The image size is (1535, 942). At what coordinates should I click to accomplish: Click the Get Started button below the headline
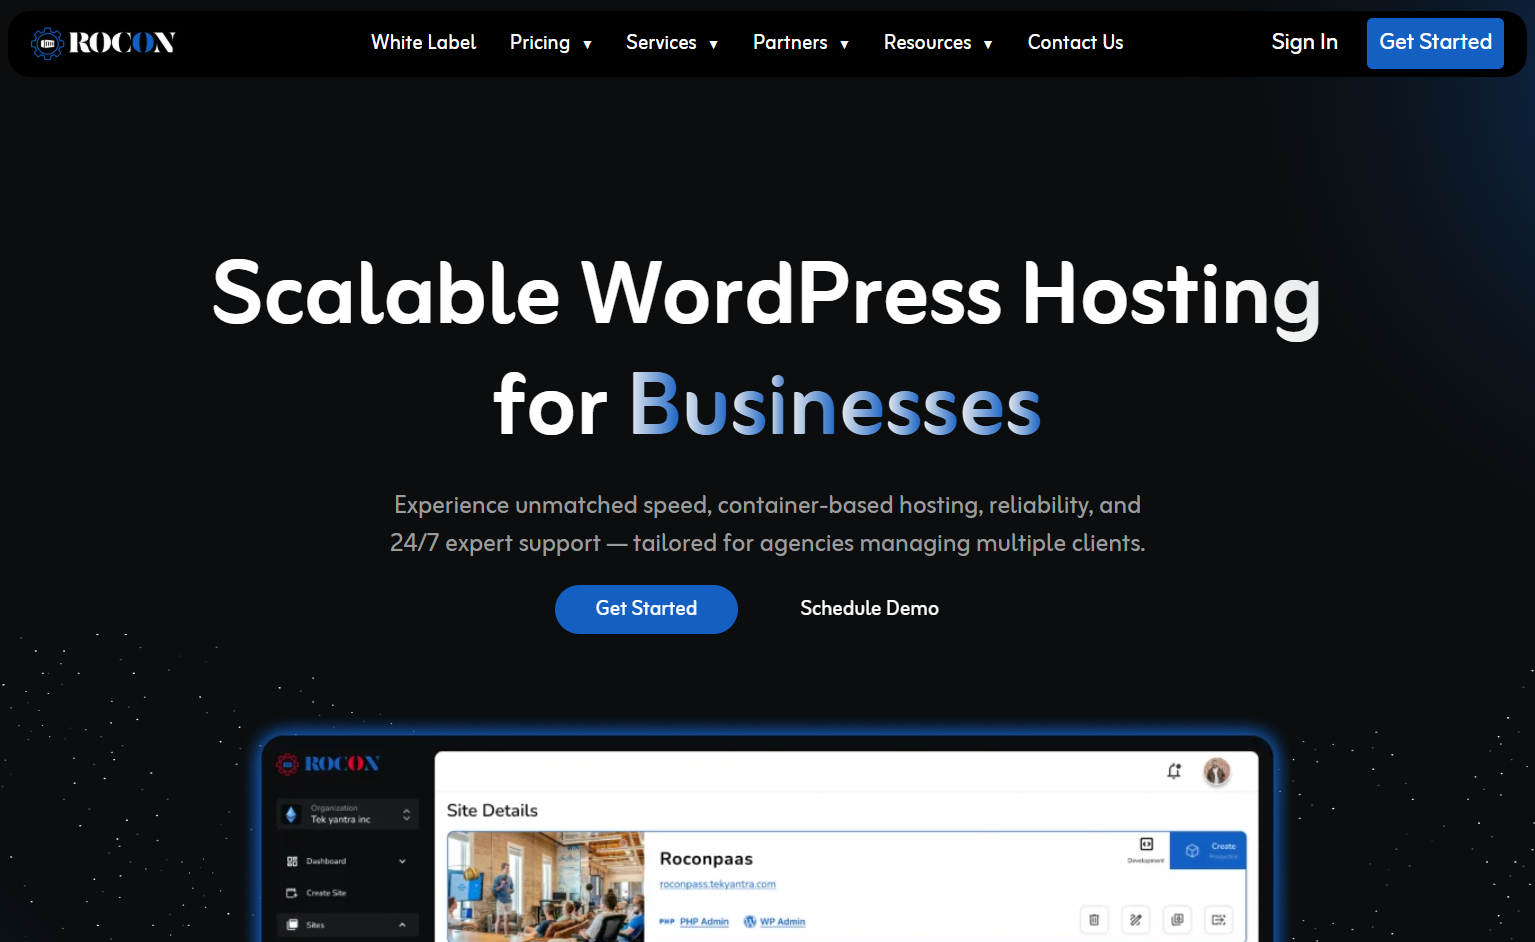pyautogui.click(x=646, y=609)
